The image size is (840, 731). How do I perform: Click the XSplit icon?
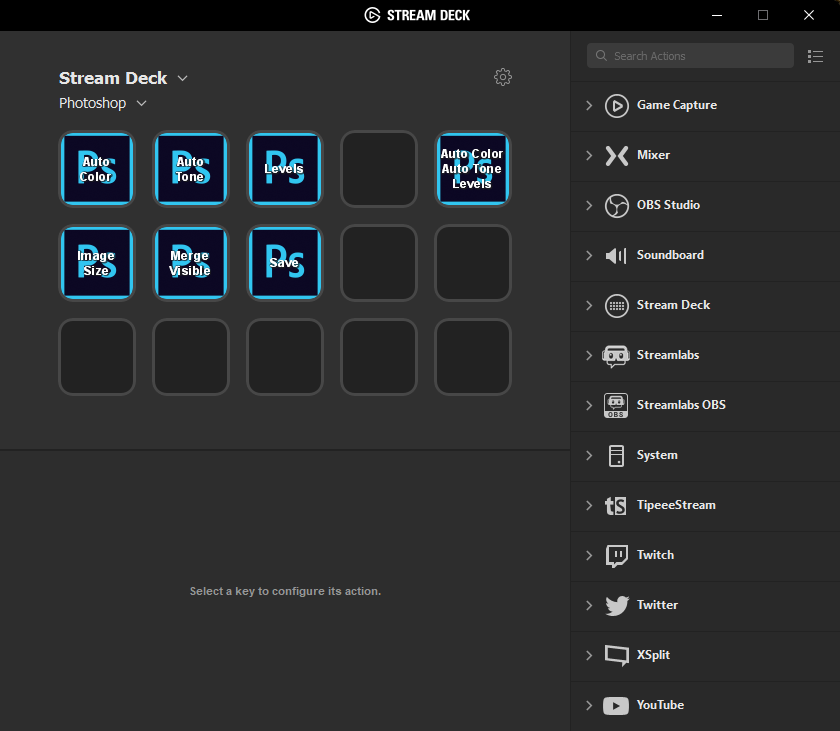pyautogui.click(x=617, y=655)
